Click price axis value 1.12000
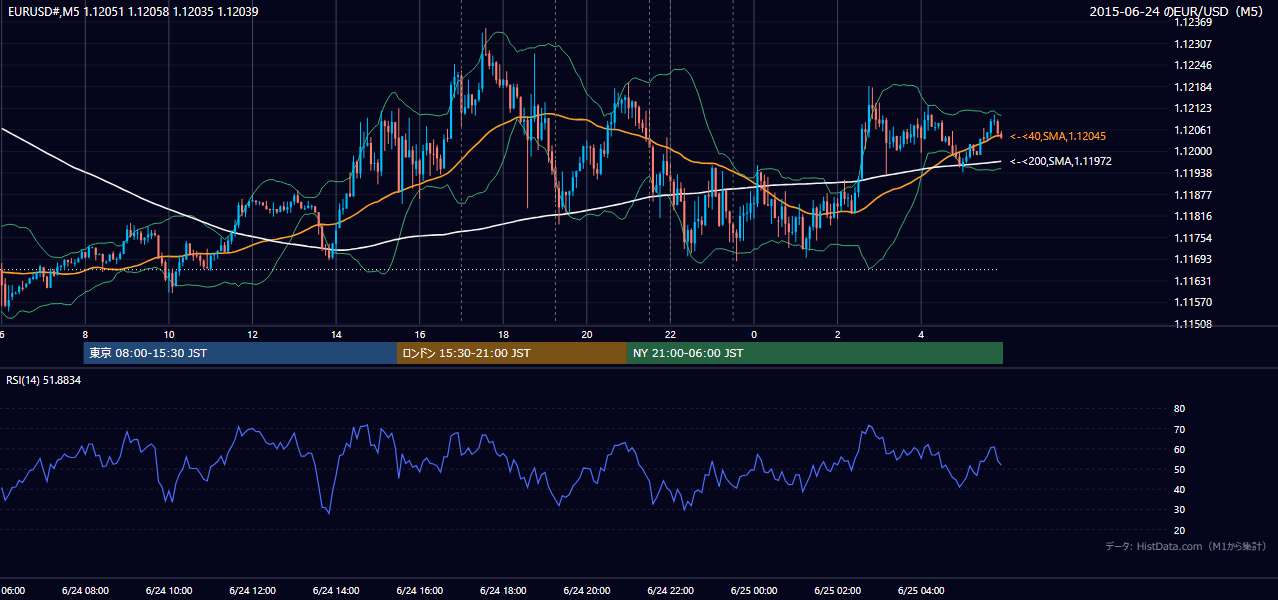 (x=1192, y=151)
